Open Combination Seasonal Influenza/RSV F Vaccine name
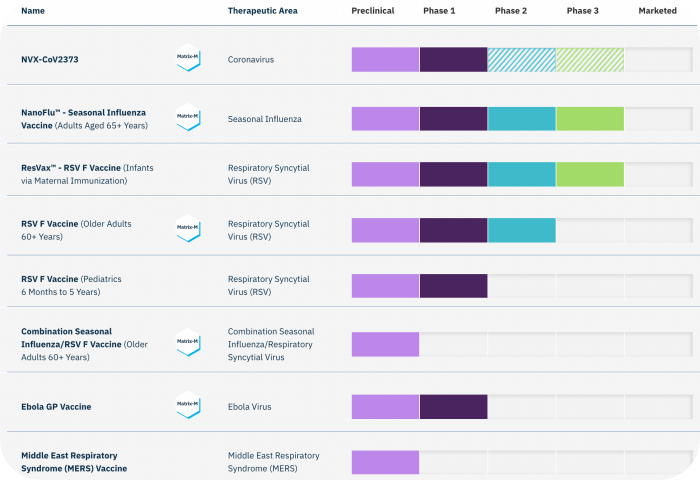Viewport: 700px width, 480px height. [84, 344]
